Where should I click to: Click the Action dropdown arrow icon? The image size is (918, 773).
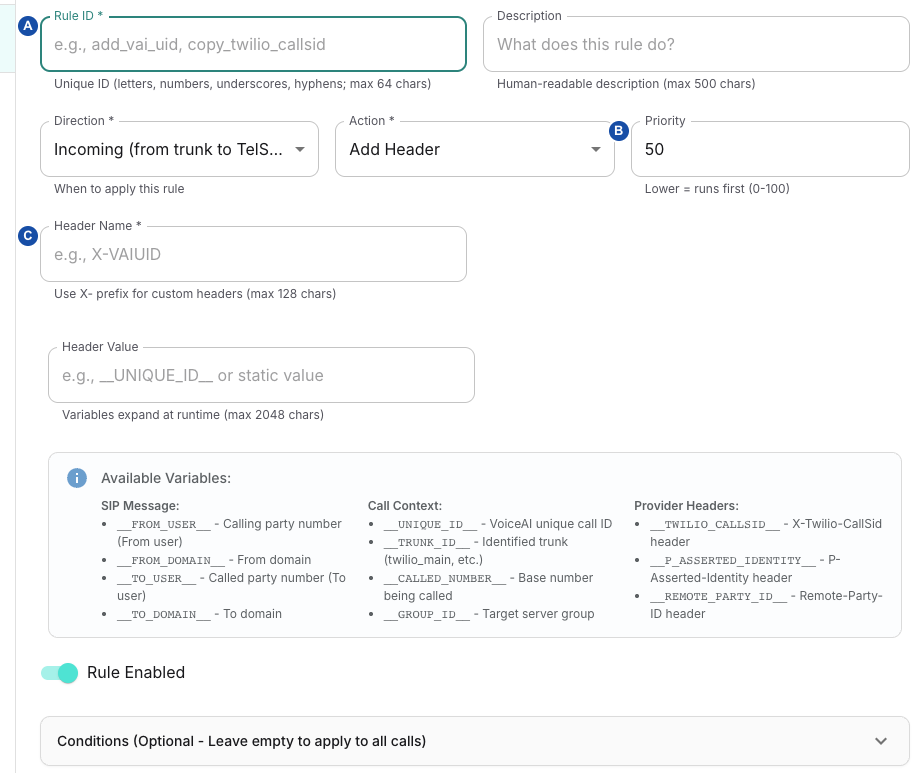[595, 149]
